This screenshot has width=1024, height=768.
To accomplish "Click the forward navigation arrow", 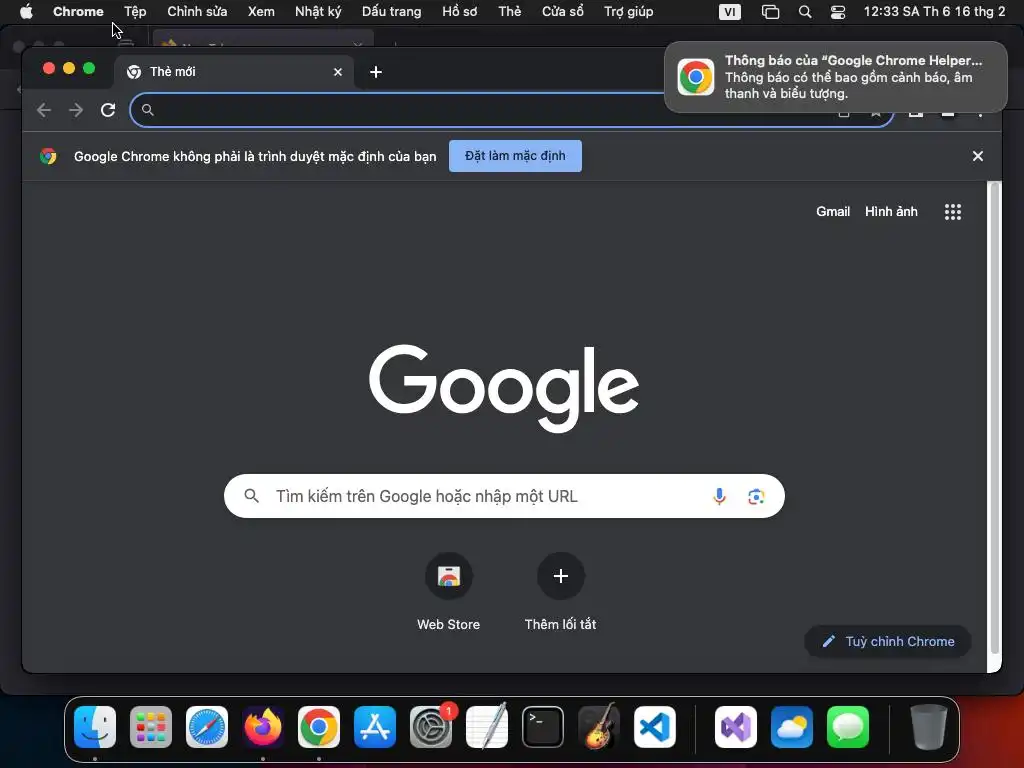I will coord(76,110).
